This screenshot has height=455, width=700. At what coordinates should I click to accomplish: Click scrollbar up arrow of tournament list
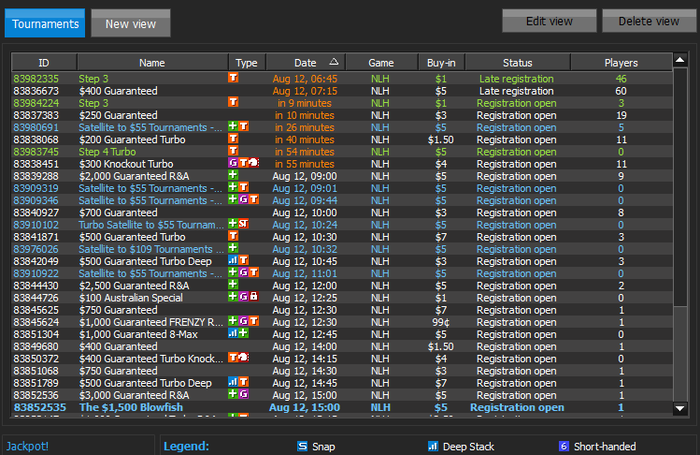coord(680,60)
